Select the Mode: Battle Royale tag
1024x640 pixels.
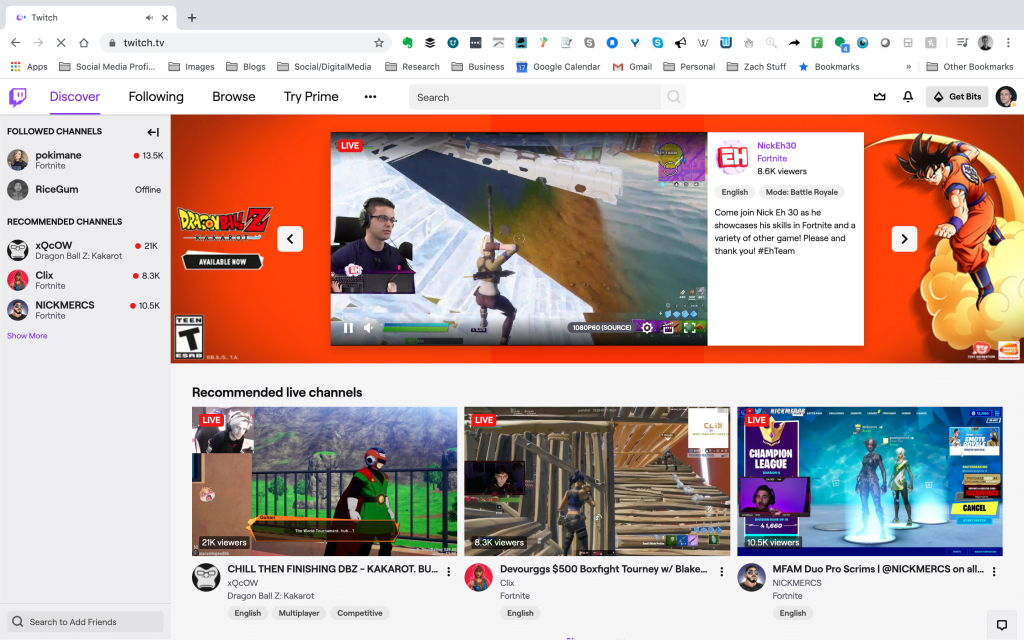click(801, 192)
